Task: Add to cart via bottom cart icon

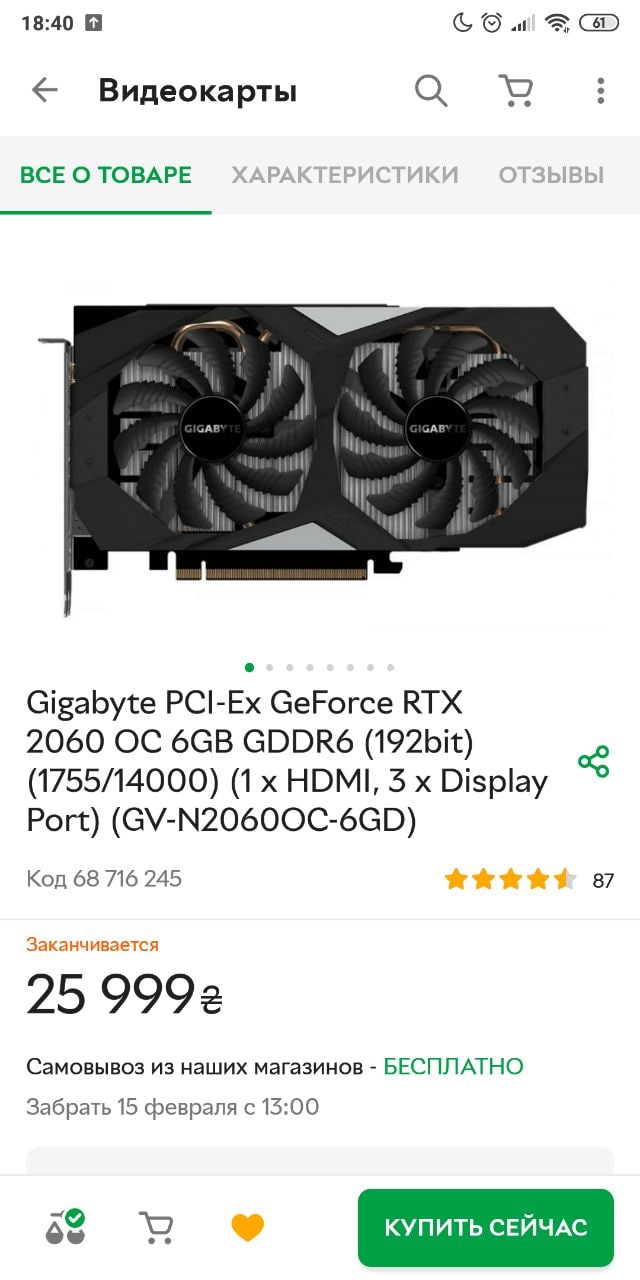Action: 155,1227
